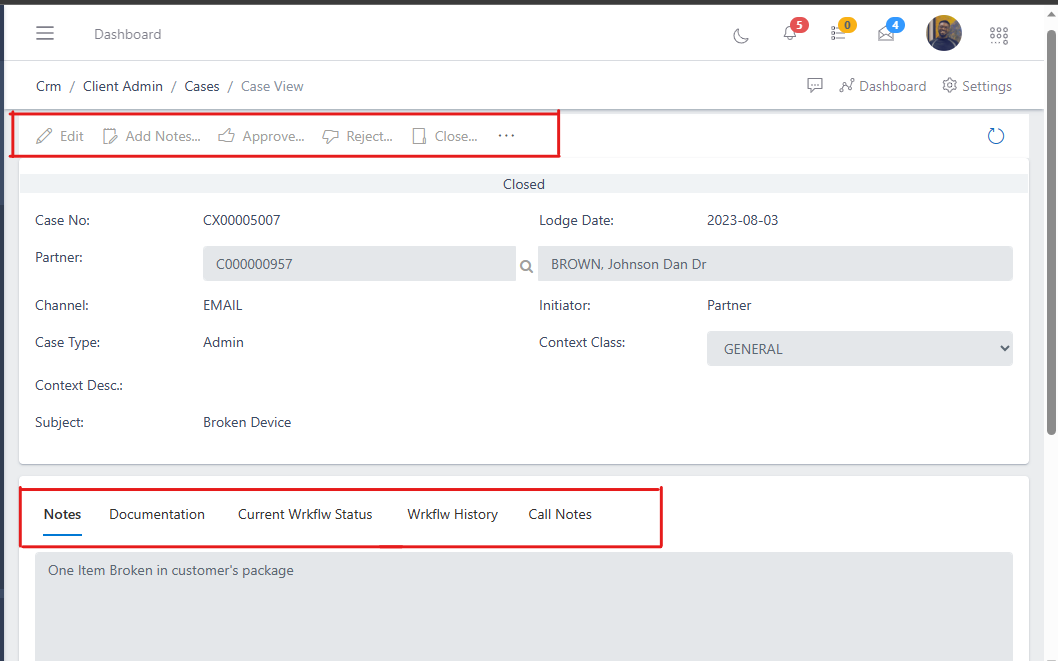Open the overflow menu with three dots
The height and width of the screenshot is (661, 1058).
pos(506,135)
